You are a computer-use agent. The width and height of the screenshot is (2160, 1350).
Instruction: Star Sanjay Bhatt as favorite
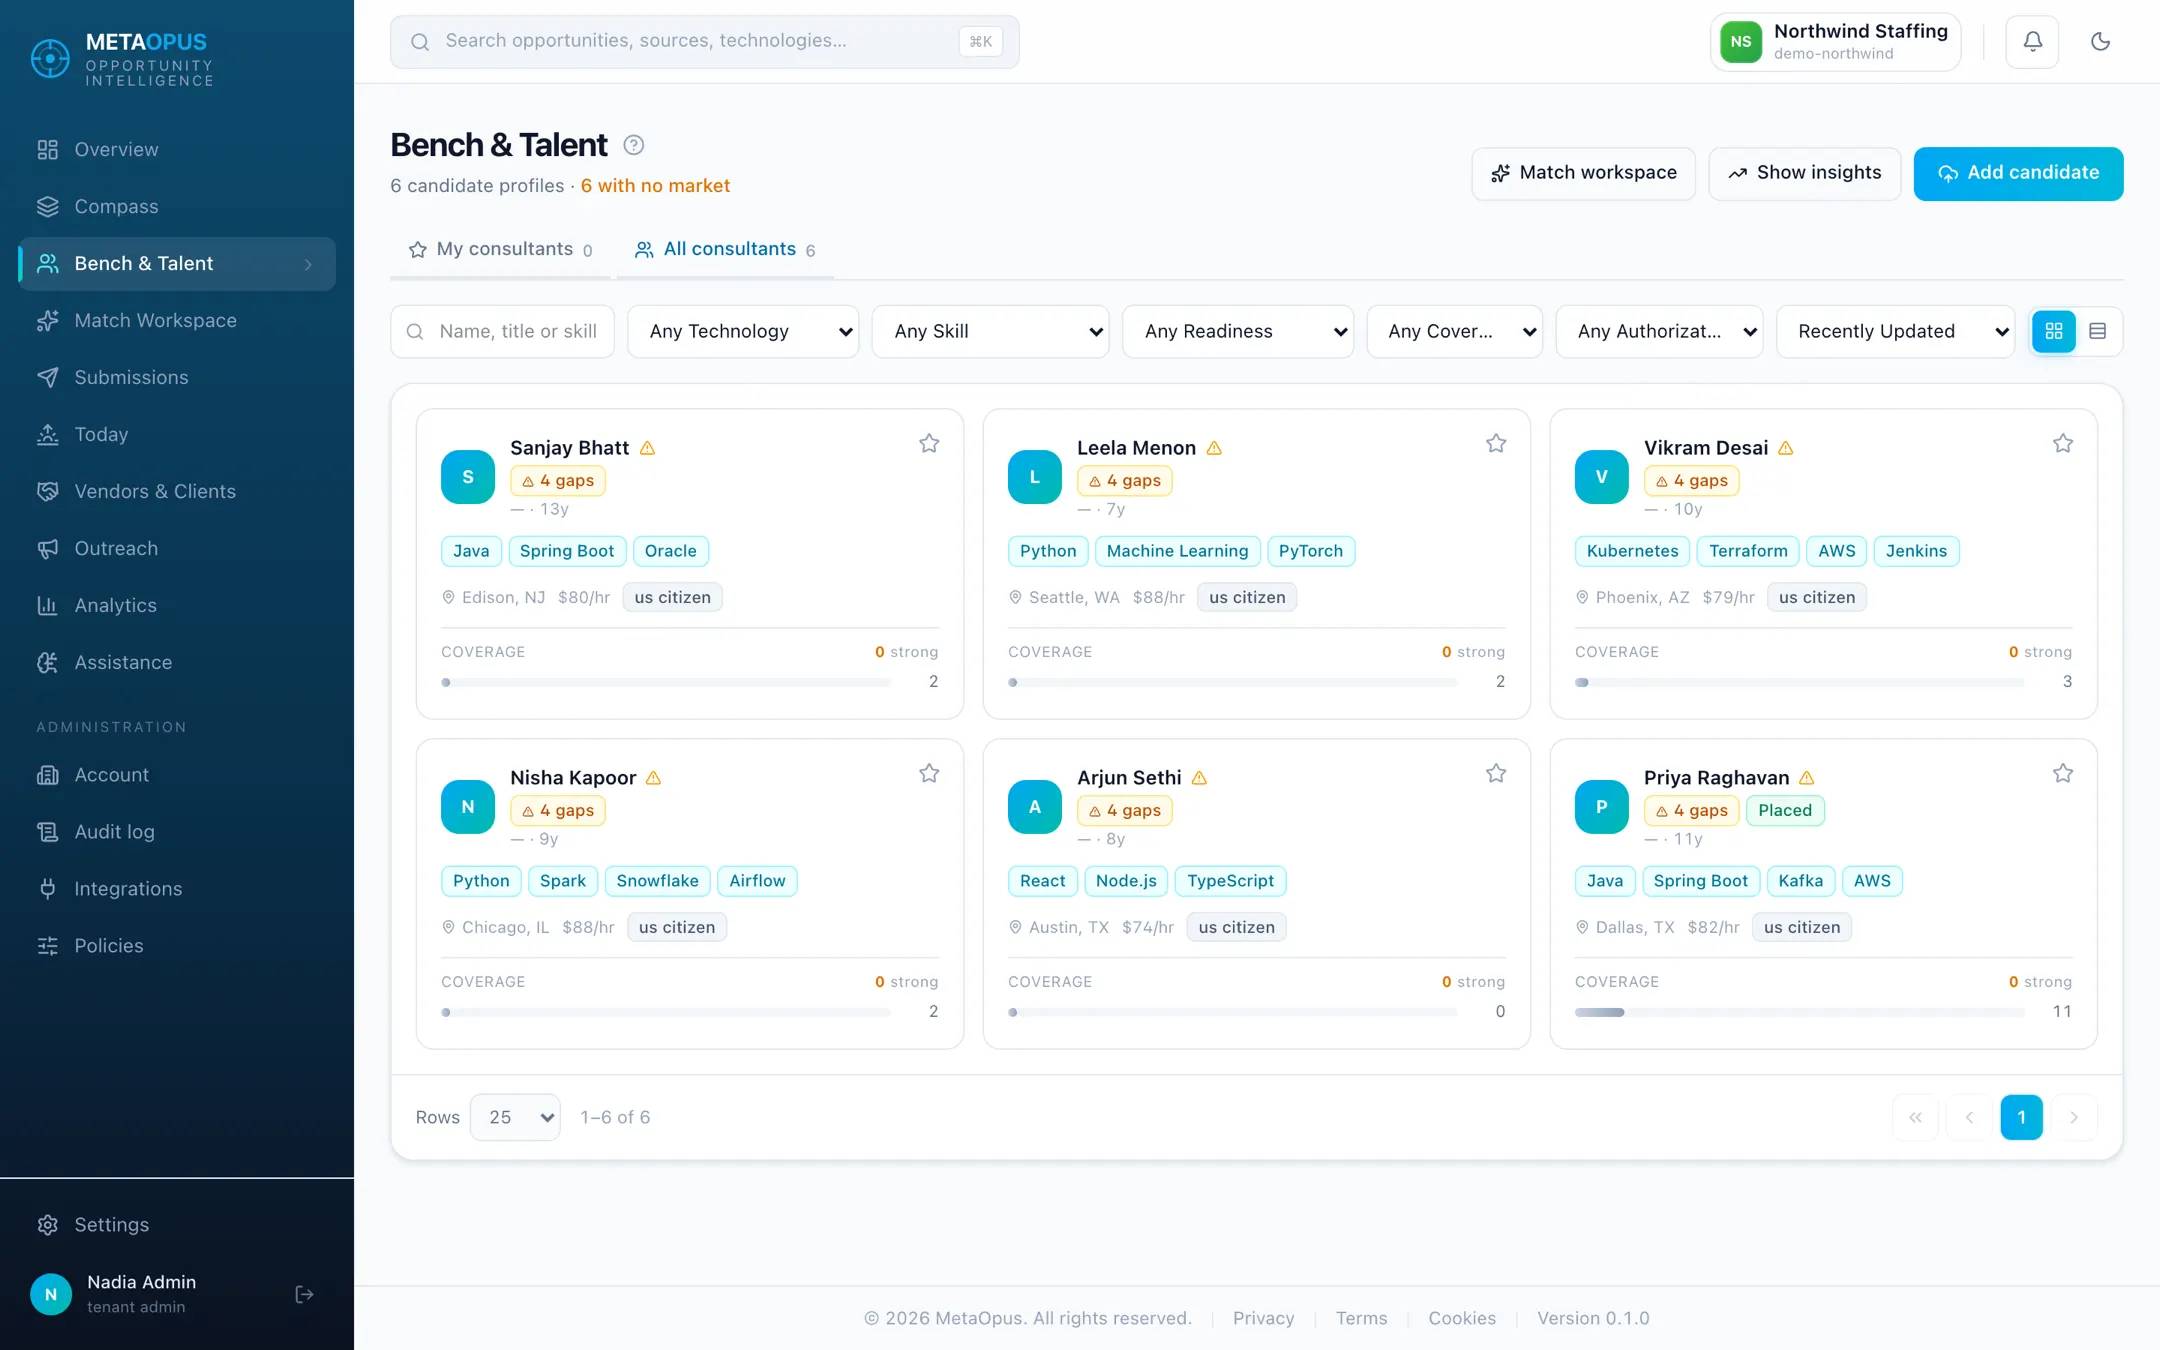[x=929, y=443]
